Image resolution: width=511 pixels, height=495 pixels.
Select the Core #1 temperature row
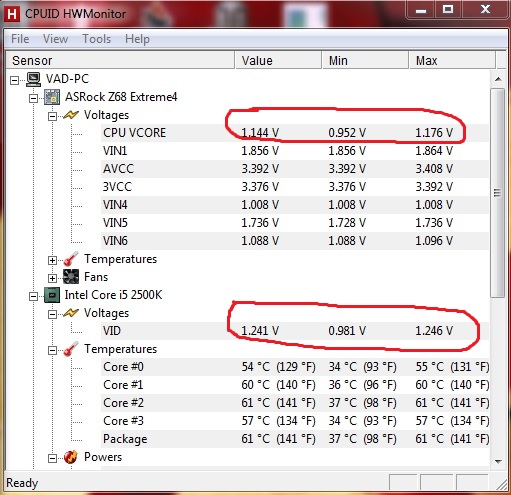tap(295, 385)
